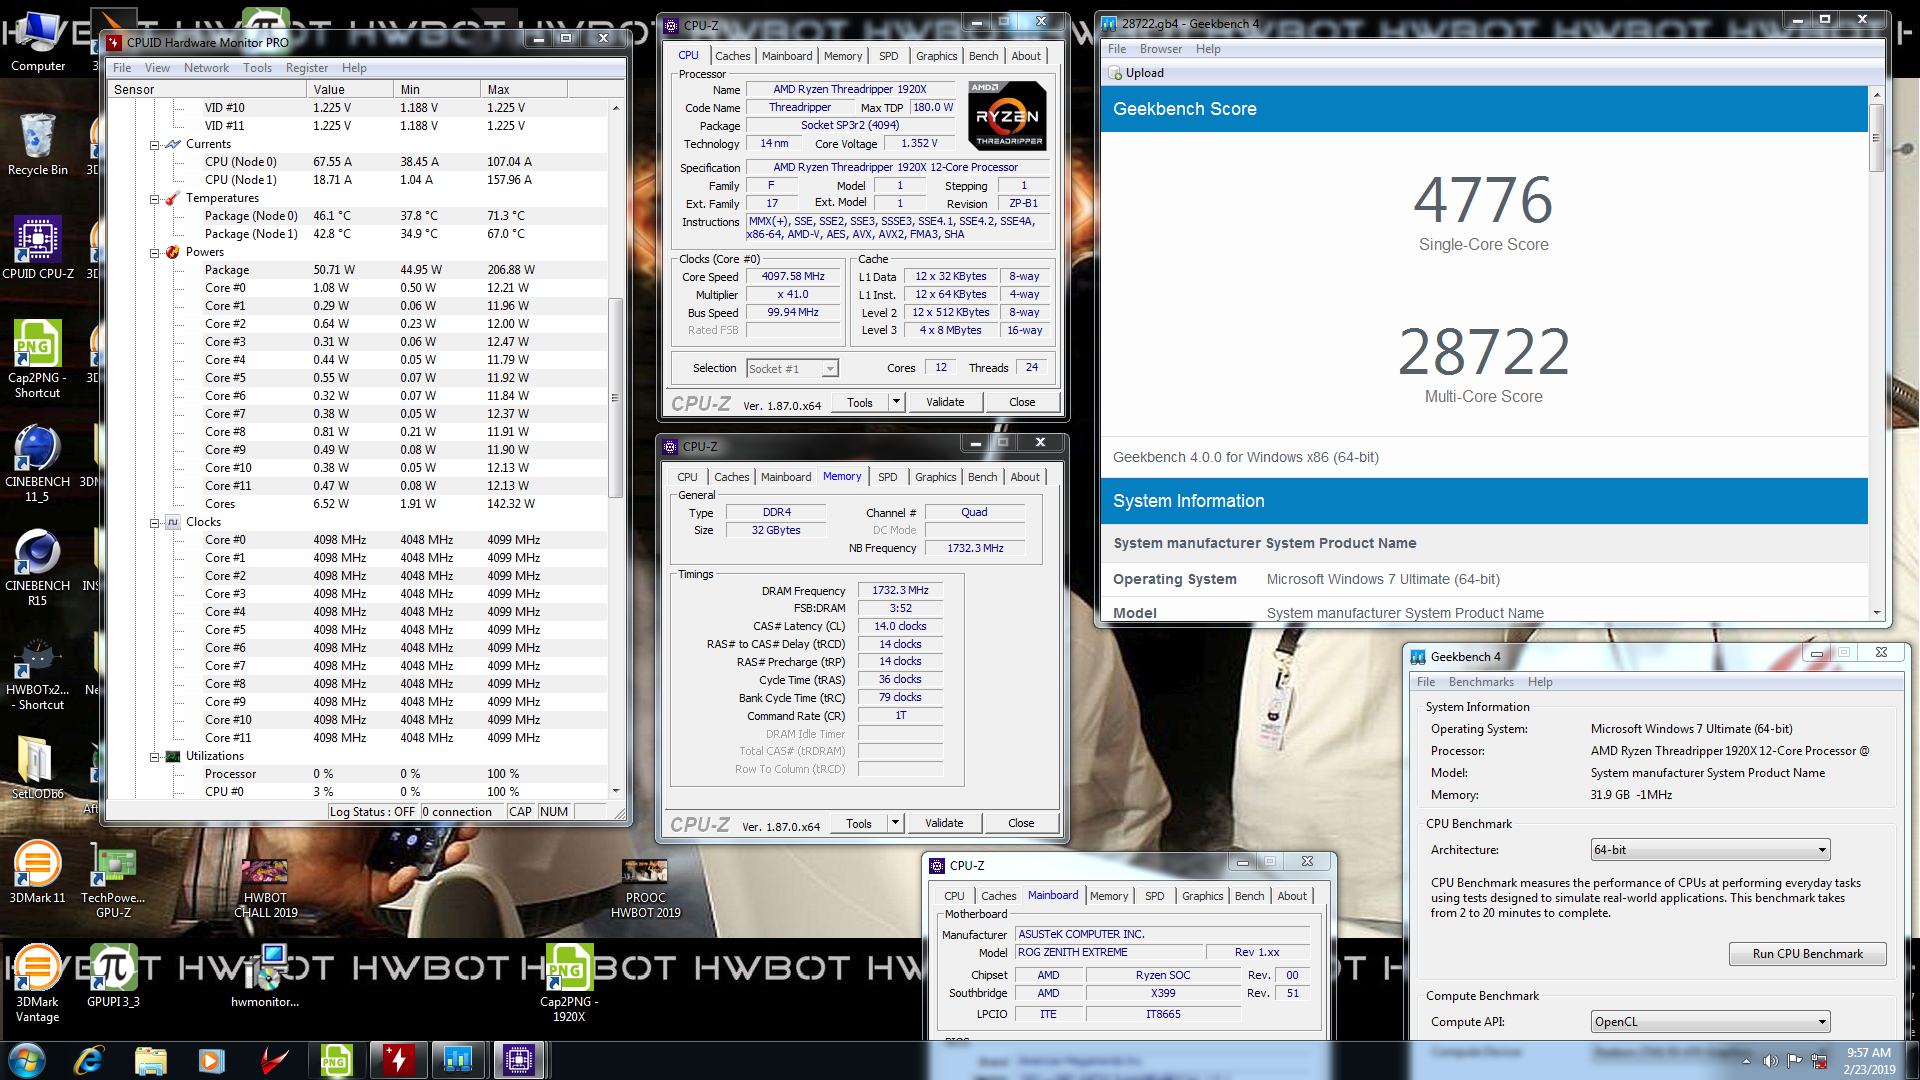
Task: Click the Value column header in HWMonitor
Action: (x=348, y=89)
